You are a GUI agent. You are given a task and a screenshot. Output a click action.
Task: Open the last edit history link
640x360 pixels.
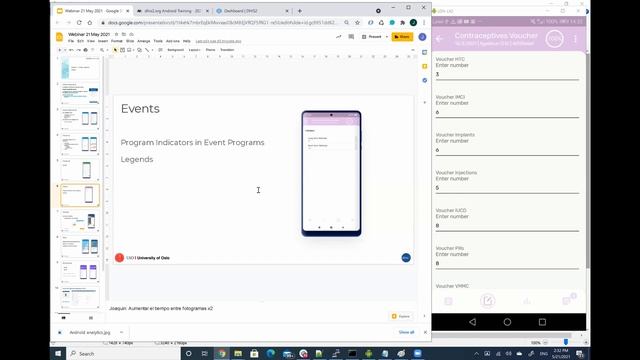coord(218,41)
